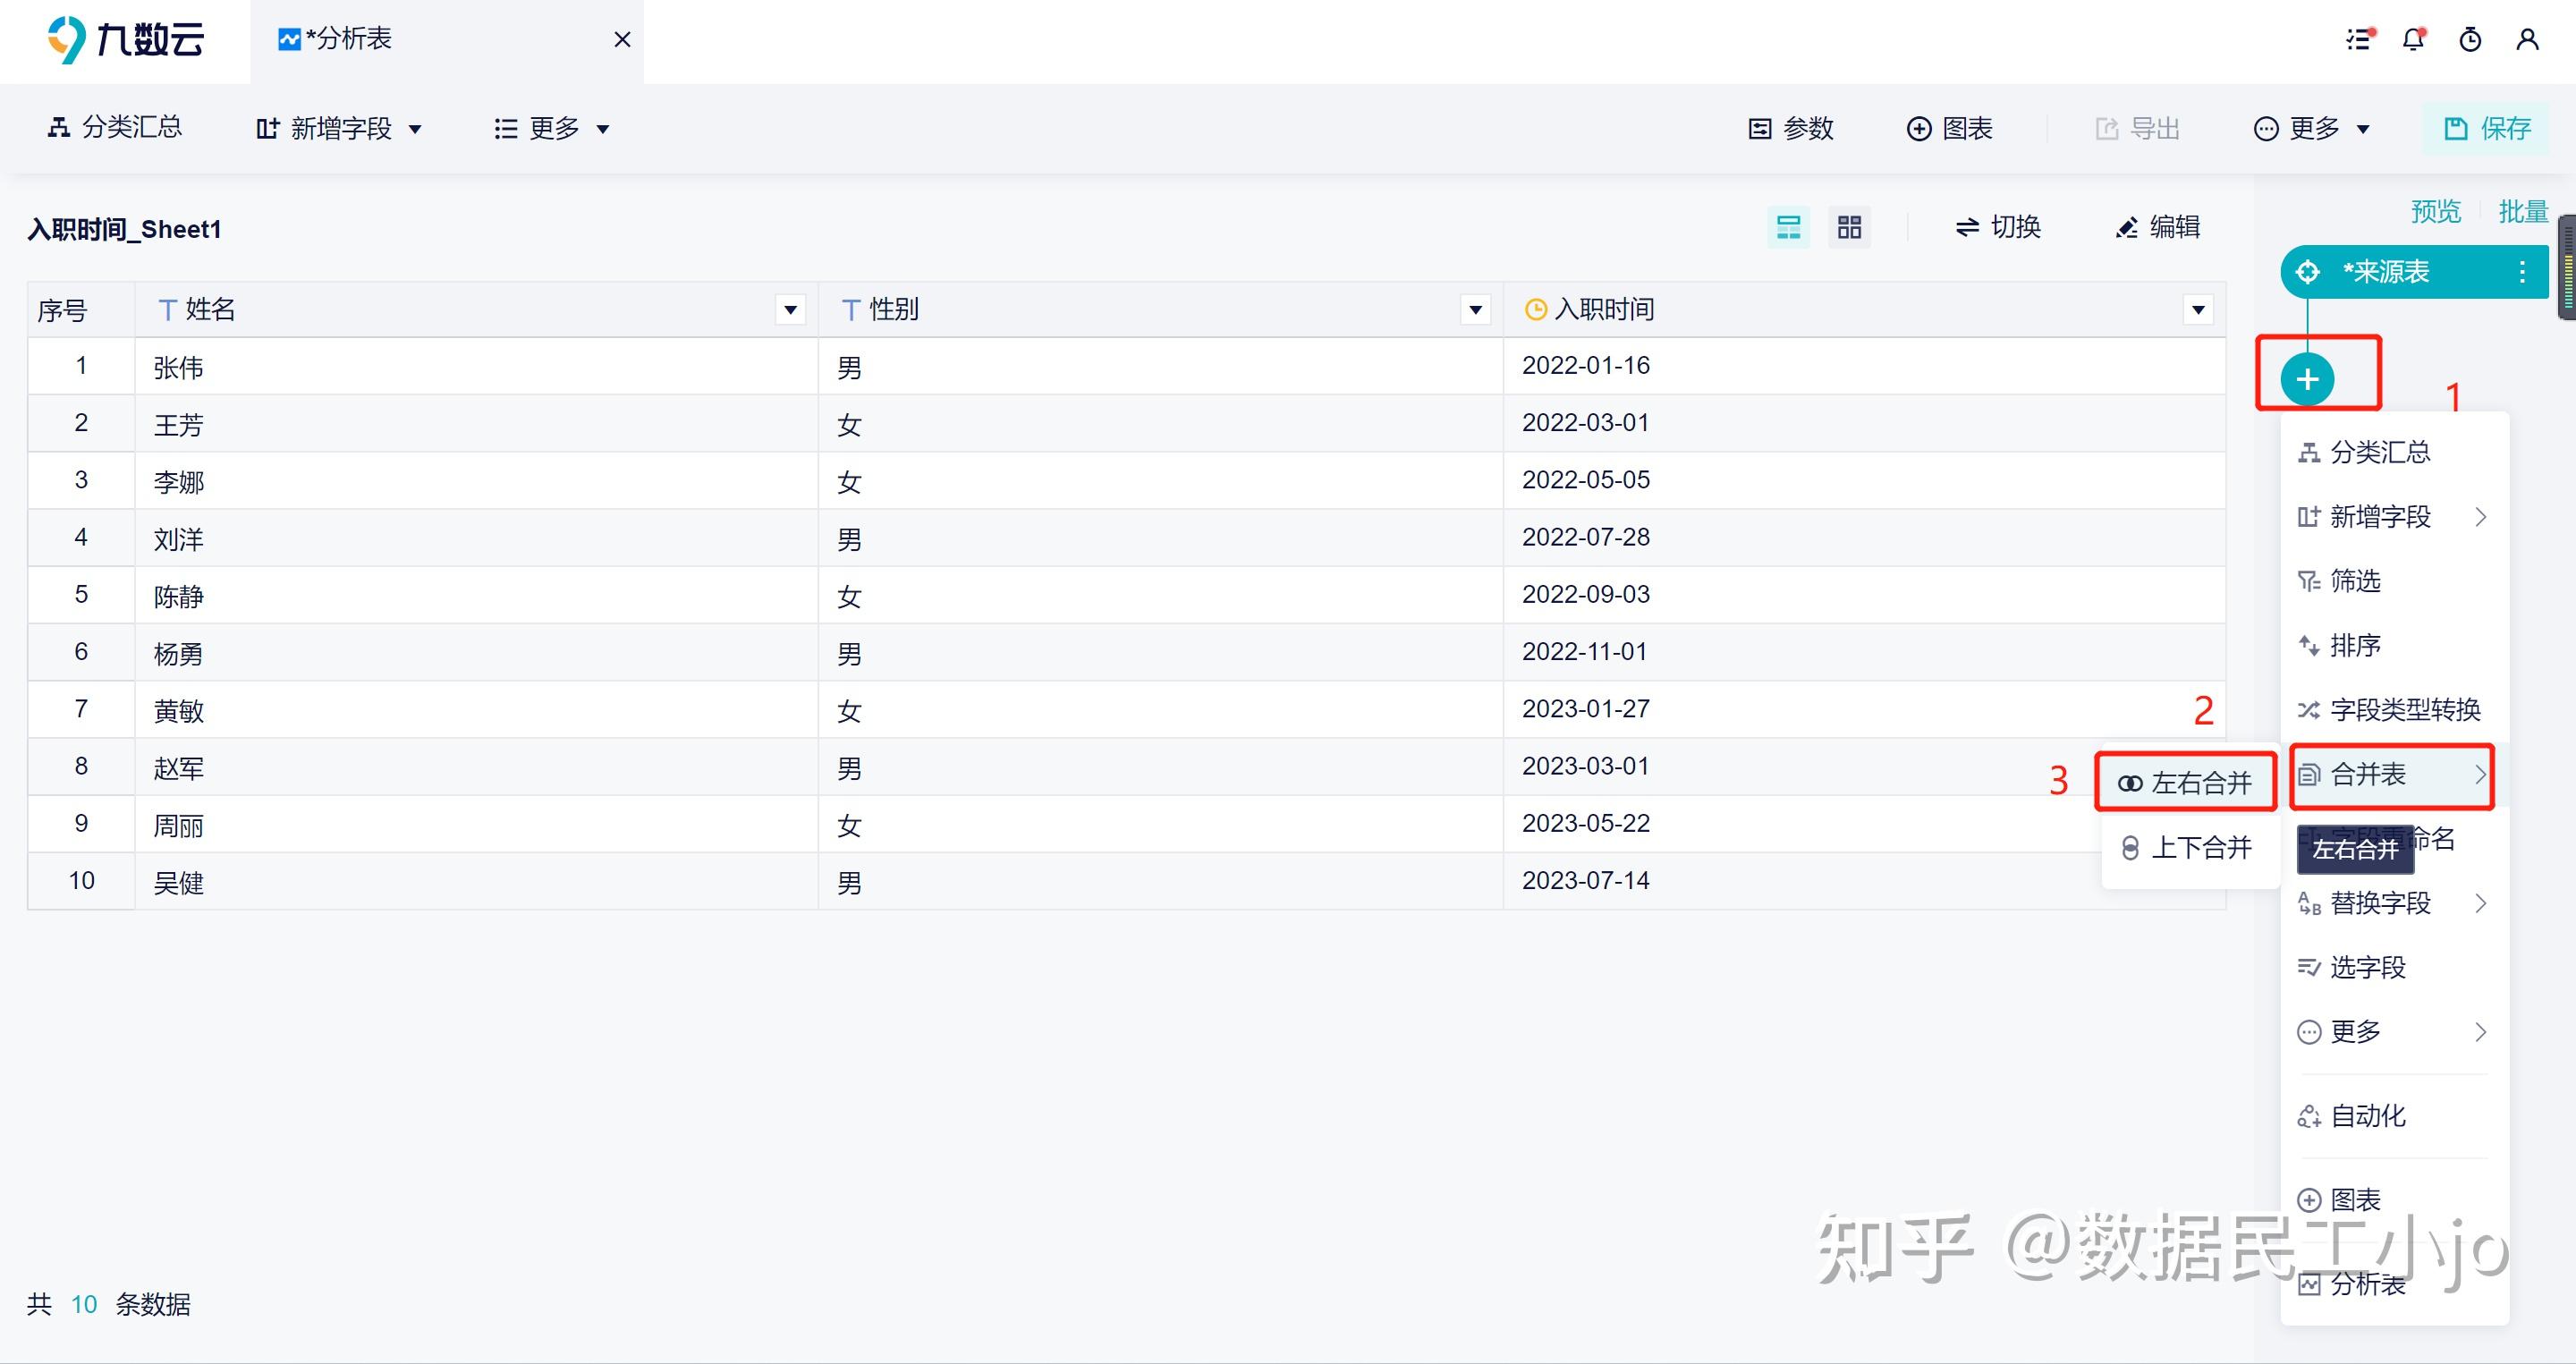Click the source table three-dot menu
This screenshot has height=1364, width=2576.
2522,272
